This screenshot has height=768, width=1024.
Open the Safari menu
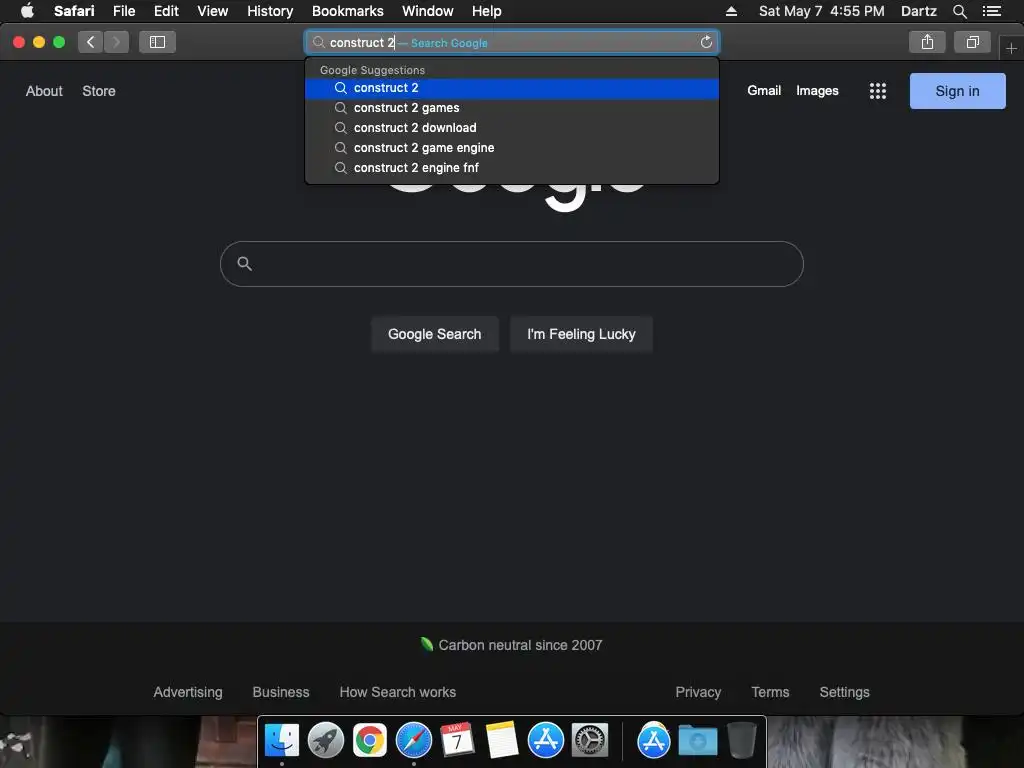click(x=74, y=11)
